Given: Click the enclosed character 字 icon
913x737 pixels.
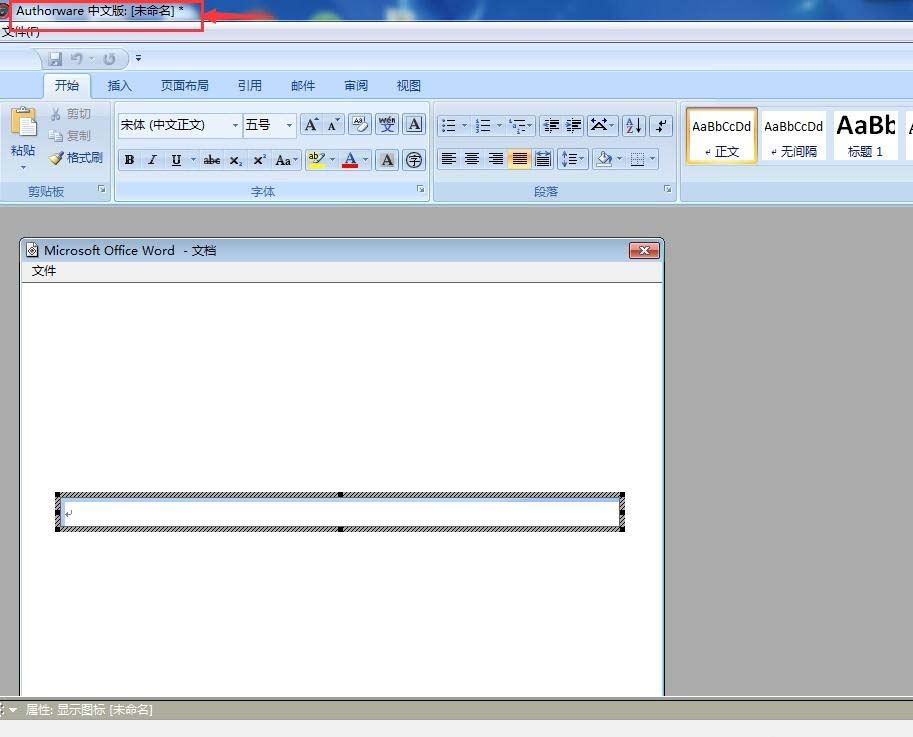Looking at the screenshot, I should point(414,160).
